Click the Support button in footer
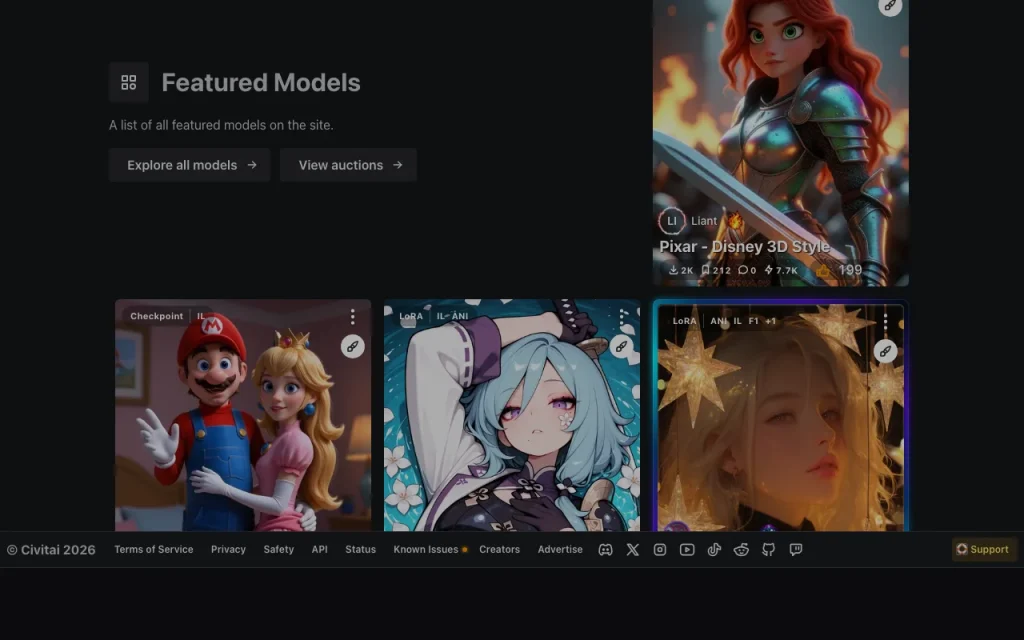The image size is (1024, 640). tap(984, 550)
